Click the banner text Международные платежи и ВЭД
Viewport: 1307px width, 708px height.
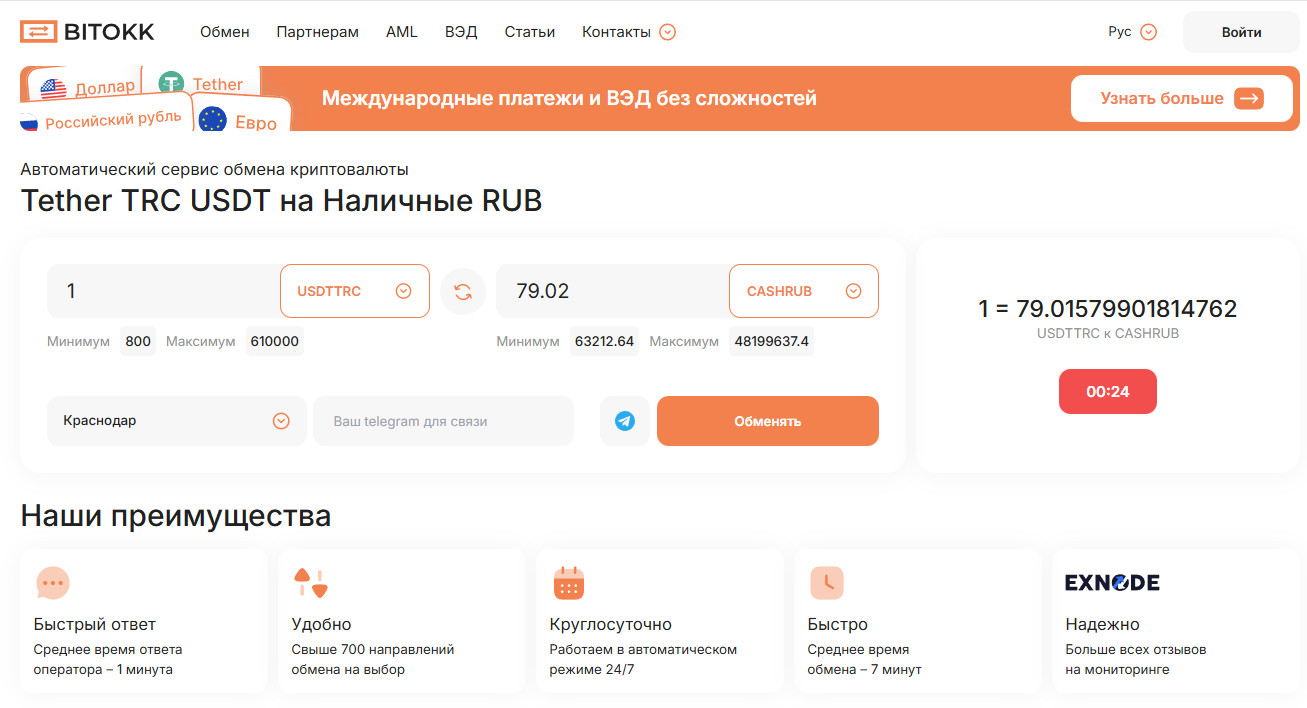(x=569, y=98)
